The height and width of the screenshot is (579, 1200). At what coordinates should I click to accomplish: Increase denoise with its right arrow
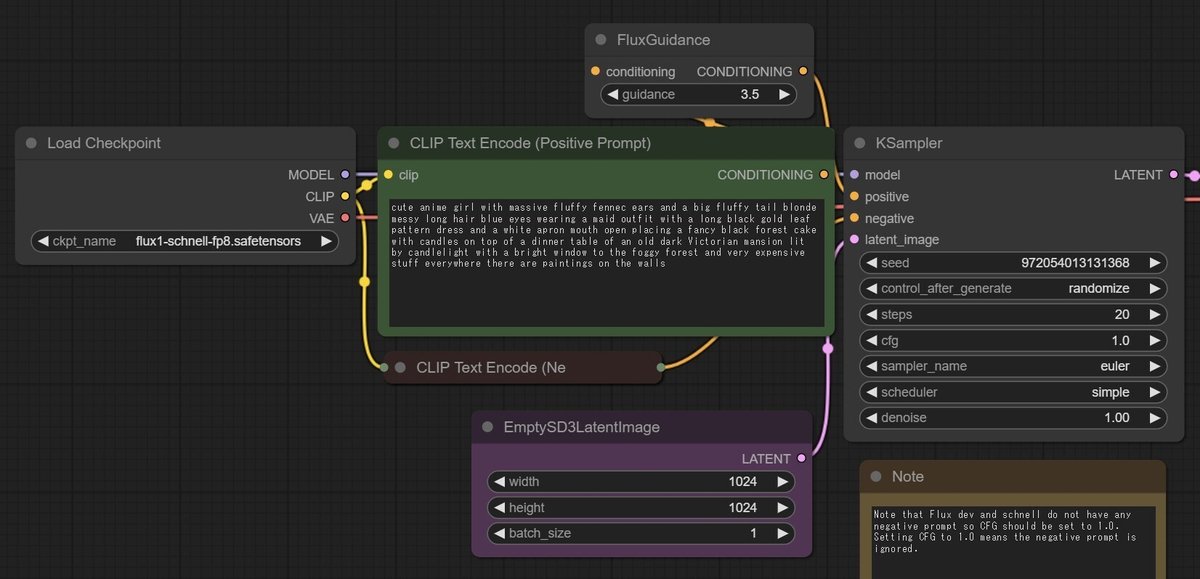(x=1154, y=417)
